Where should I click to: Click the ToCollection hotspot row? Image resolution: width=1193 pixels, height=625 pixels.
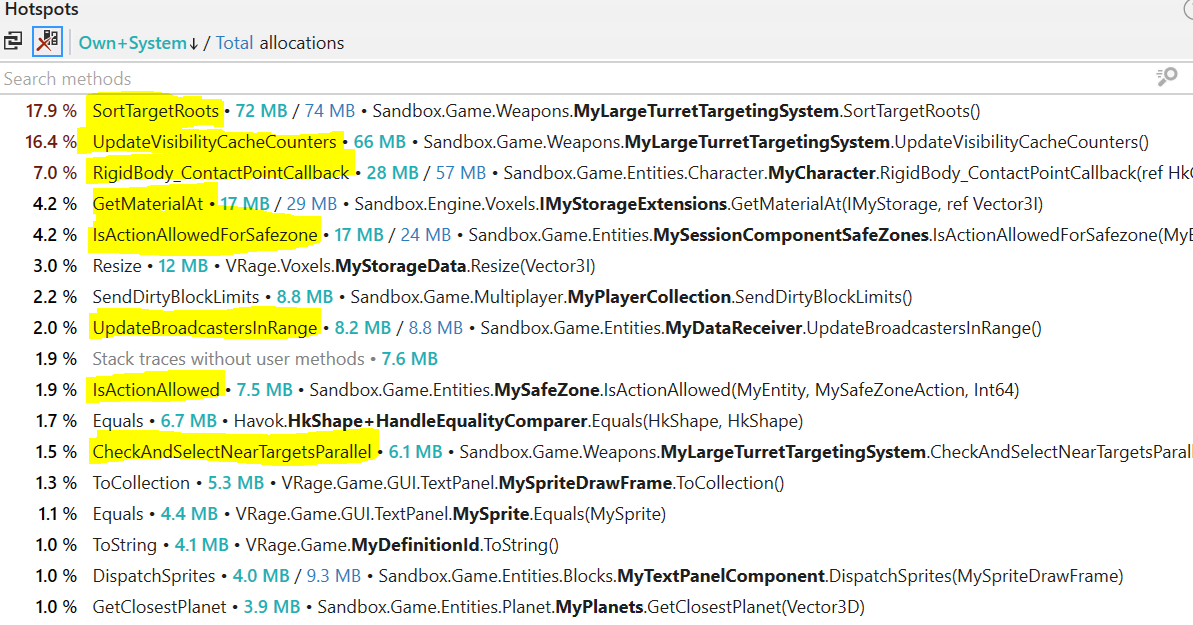141,483
